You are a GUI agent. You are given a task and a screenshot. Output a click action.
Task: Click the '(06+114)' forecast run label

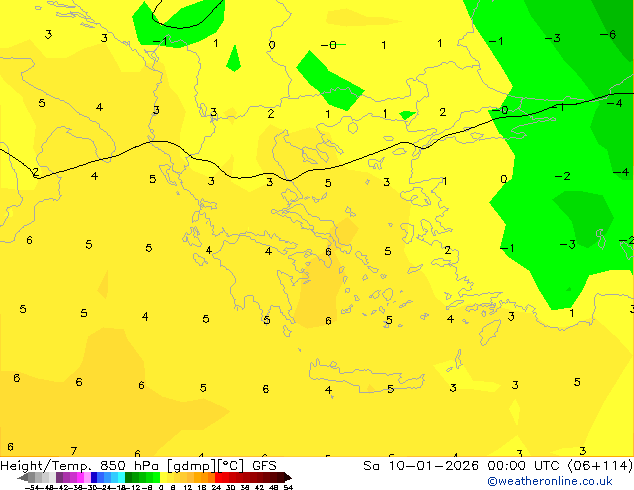[600, 466]
